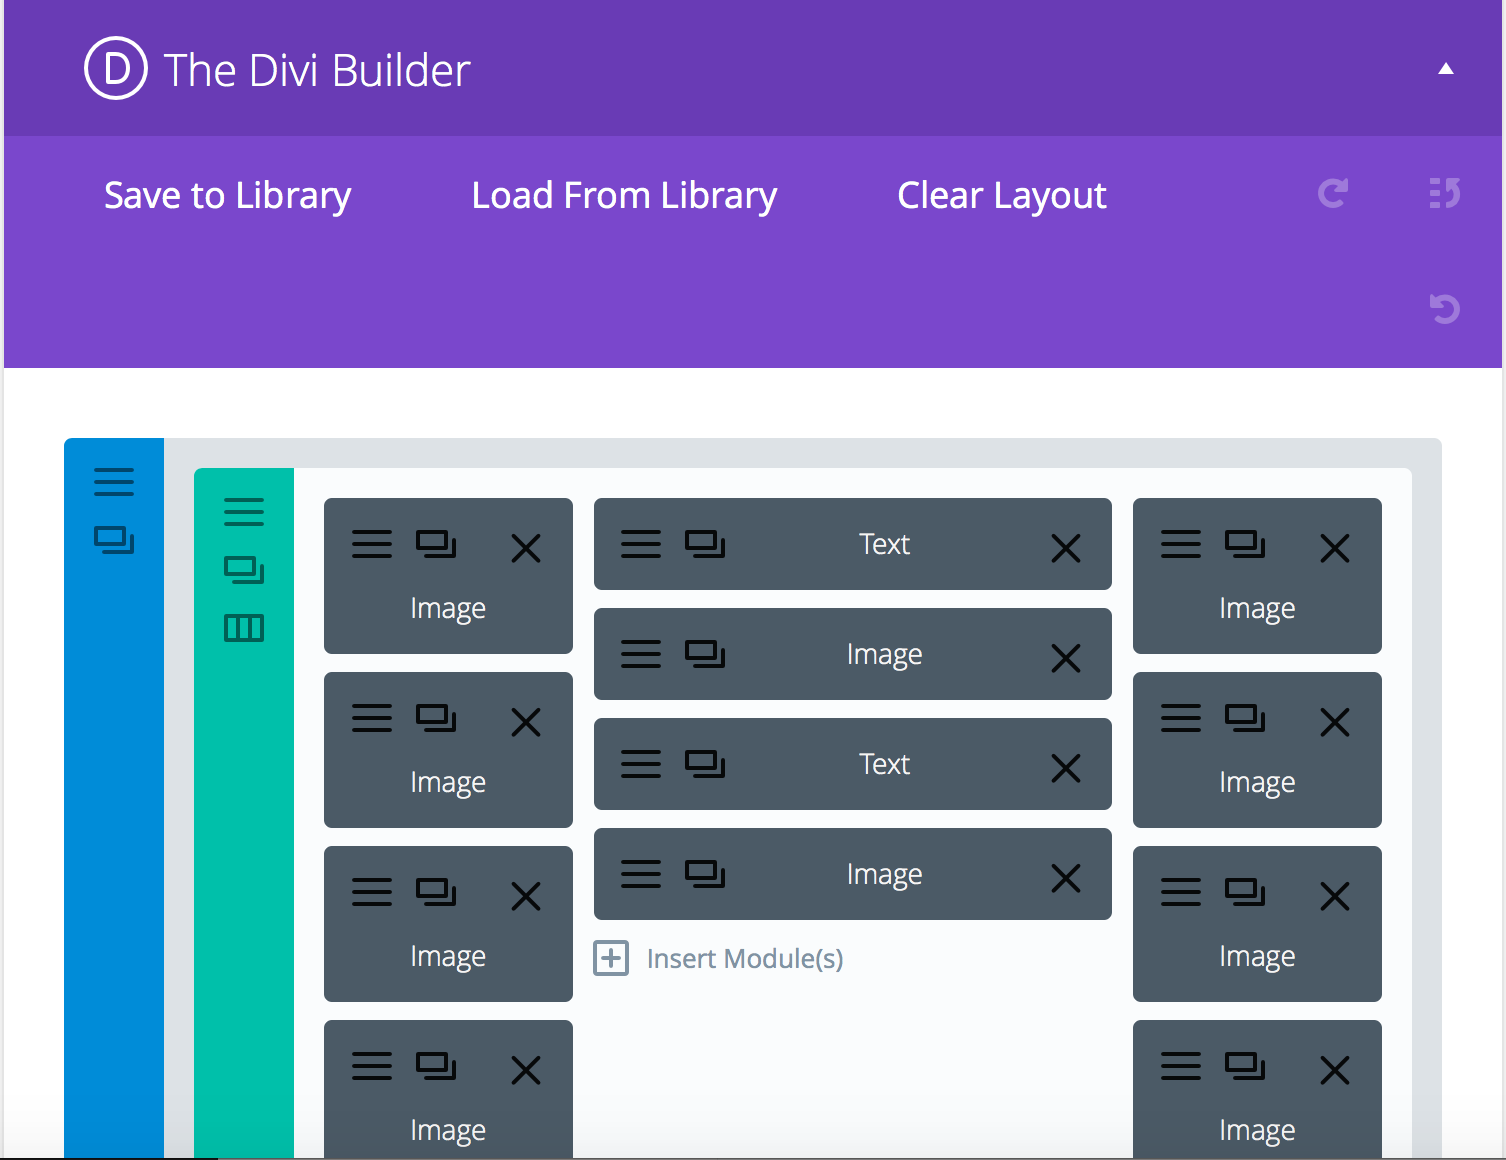This screenshot has height=1160, width=1506.
Task: Clone the right column's first Image module
Action: tap(1245, 544)
